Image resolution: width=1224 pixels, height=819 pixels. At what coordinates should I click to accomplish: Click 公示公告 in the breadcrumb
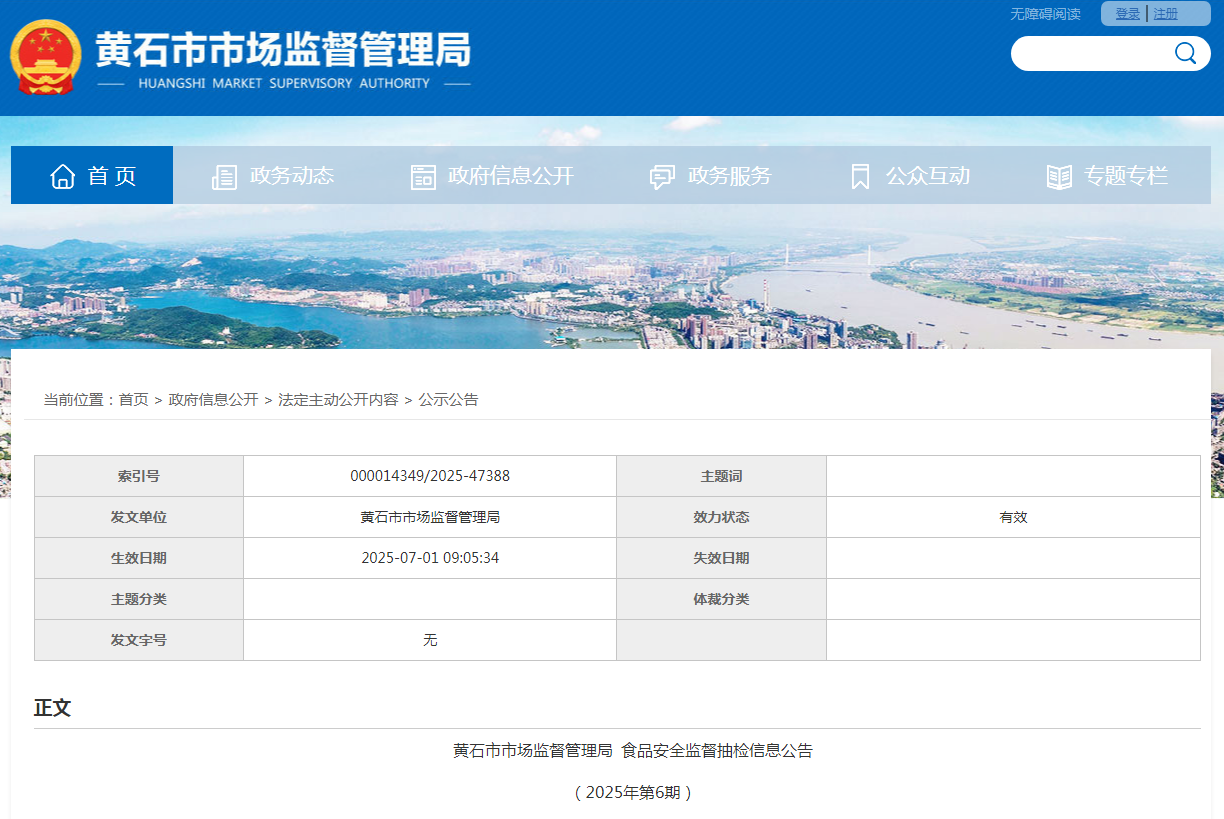pos(449,399)
